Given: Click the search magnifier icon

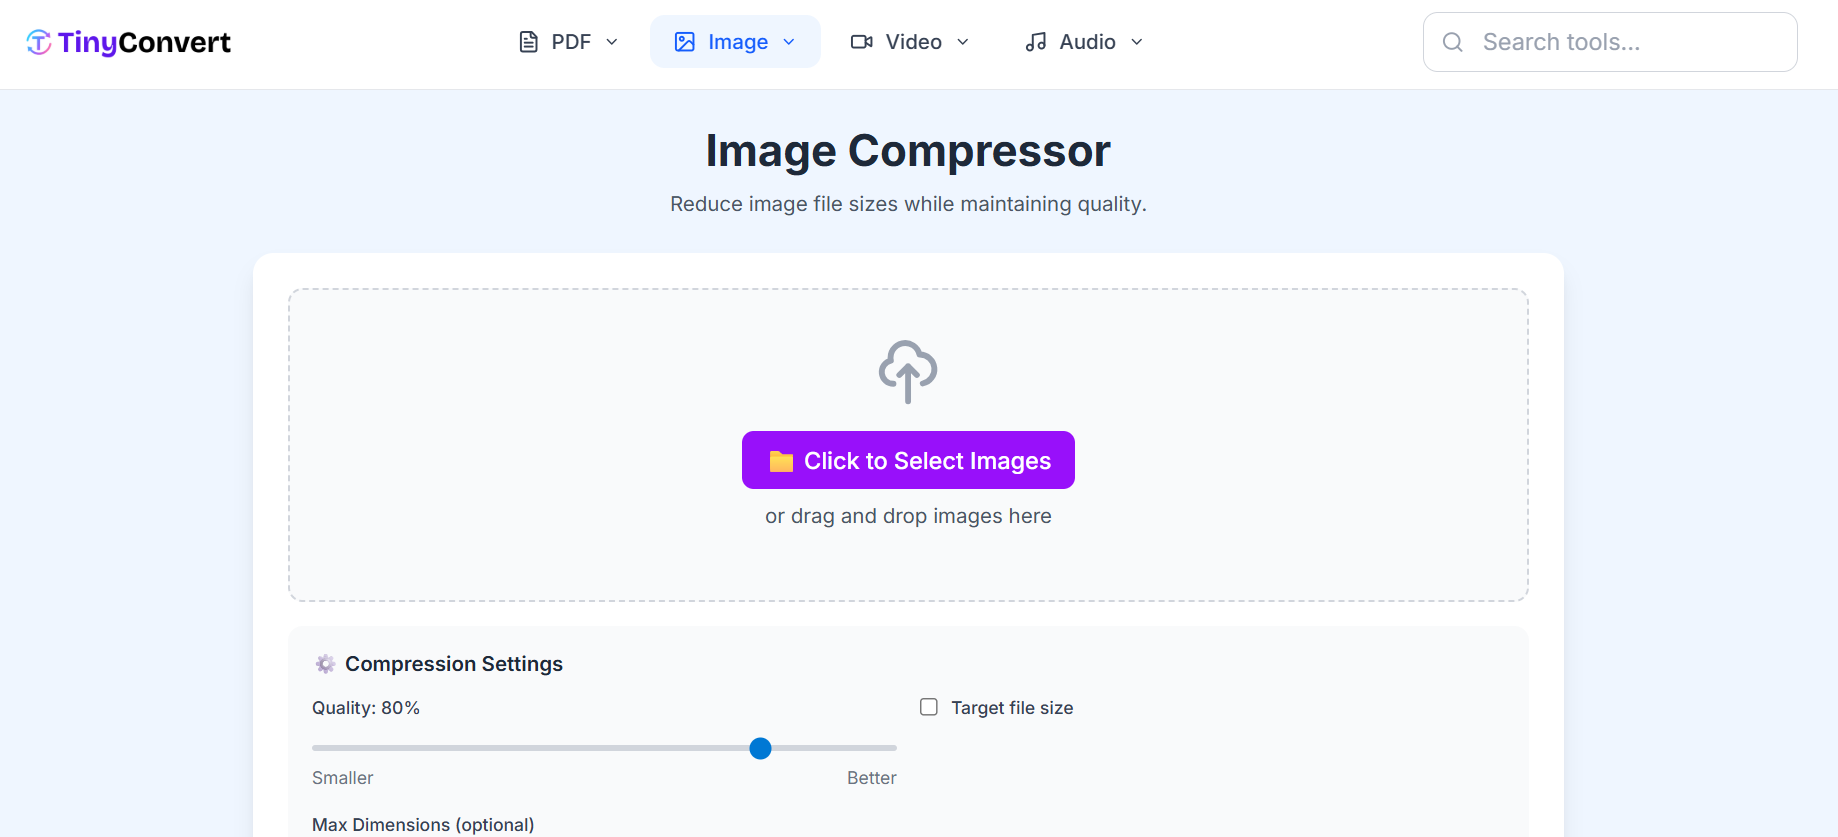Looking at the screenshot, I should pyautogui.click(x=1453, y=42).
